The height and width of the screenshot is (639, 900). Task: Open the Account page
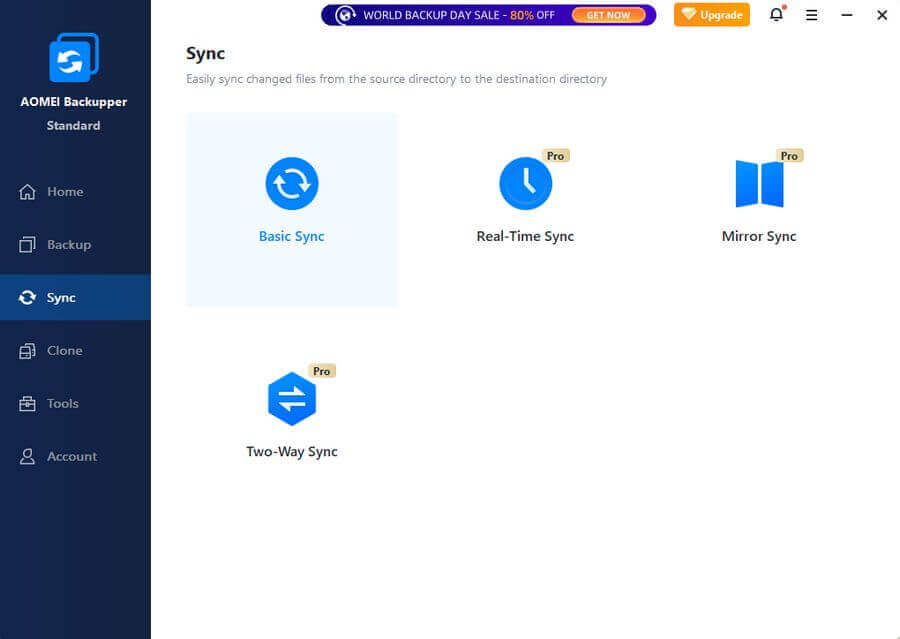(x=71, y=457)
